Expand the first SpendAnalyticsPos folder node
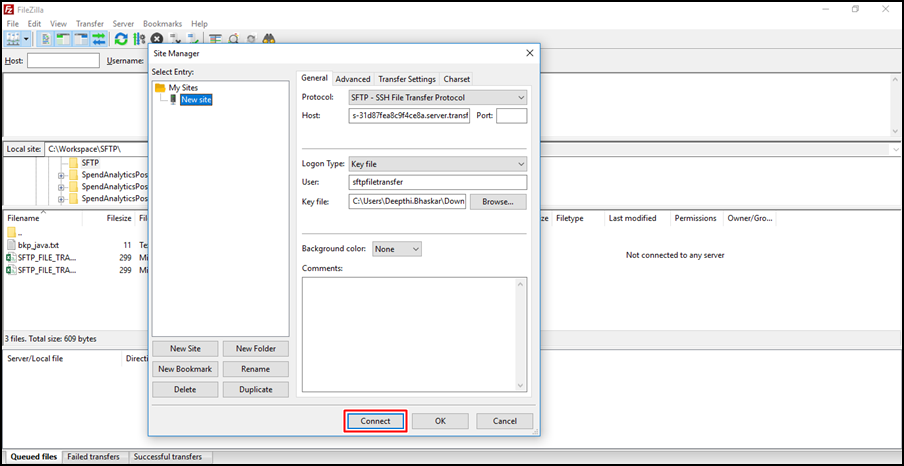This screenshot has height=466, width=904. [x=61, y=175]
